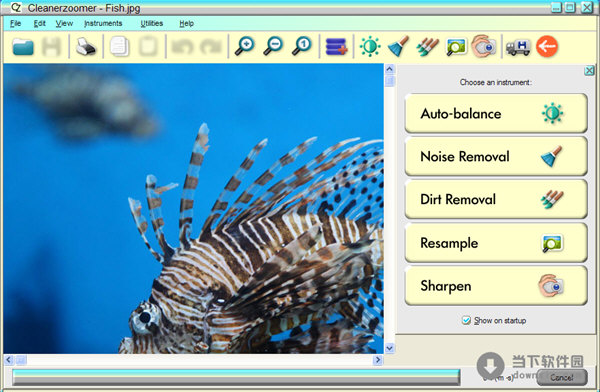Zoom out with the minus magnifier
600x392 pixels.
coord(273,46)
